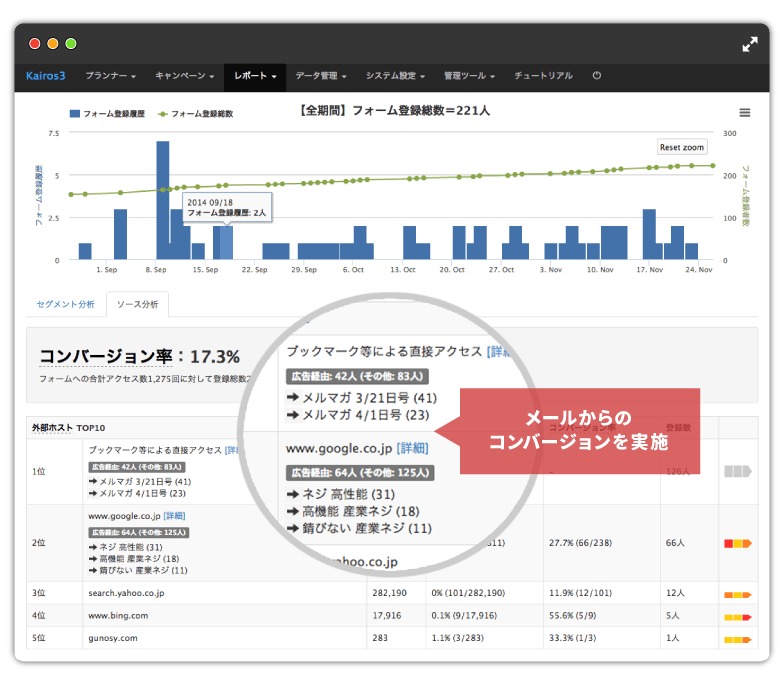Open 詳細 link in the 2位 table row

(x=174, y=513)
